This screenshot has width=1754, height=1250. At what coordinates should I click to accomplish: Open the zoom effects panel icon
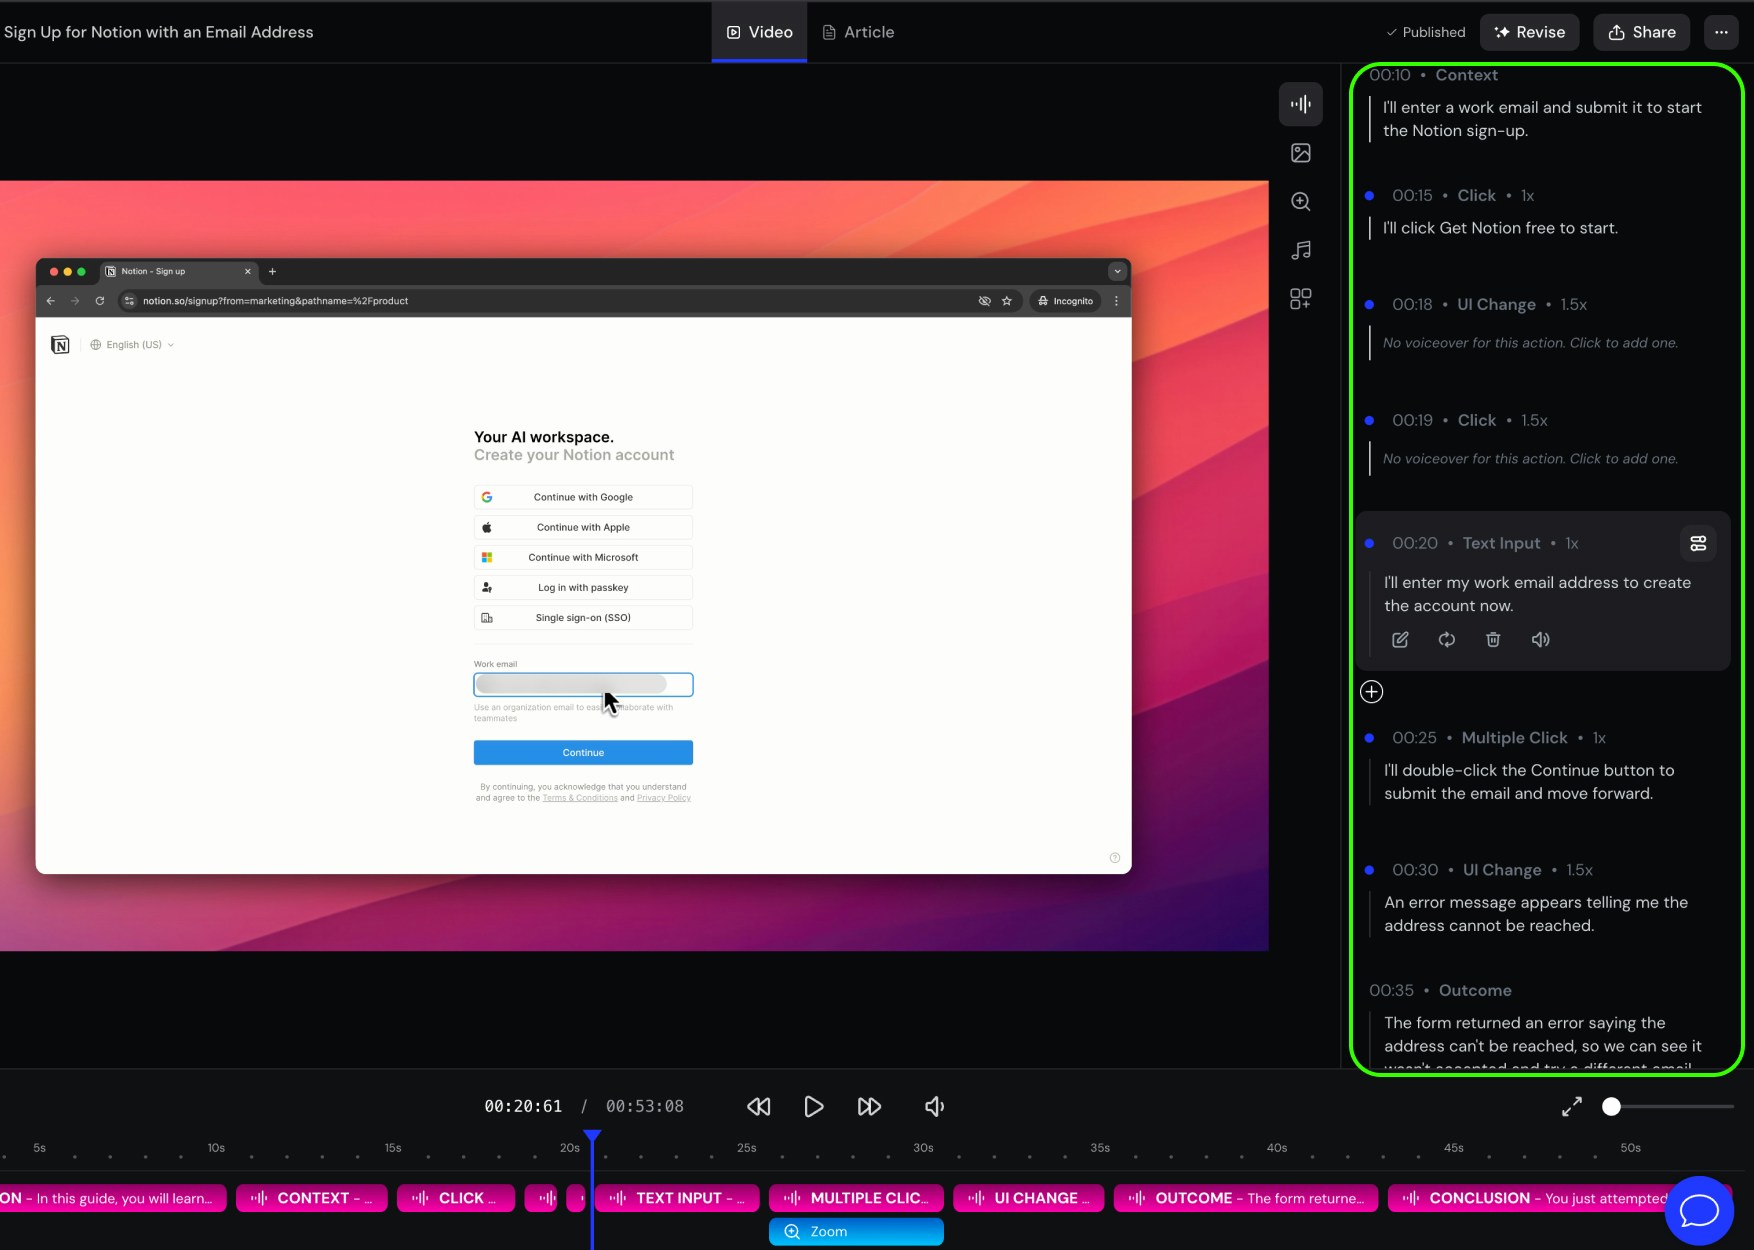1300,201
